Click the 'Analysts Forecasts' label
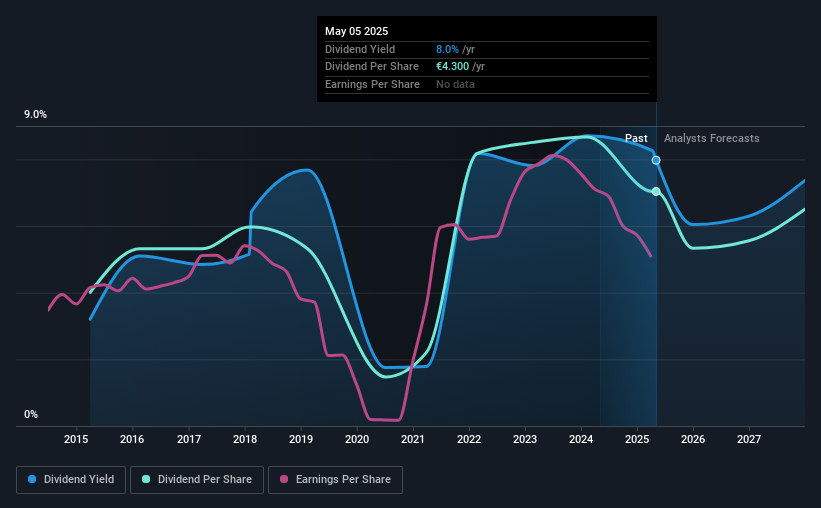The height and width of the screenshot is (508, 821). pyautogui.click(x=712, y=138)
